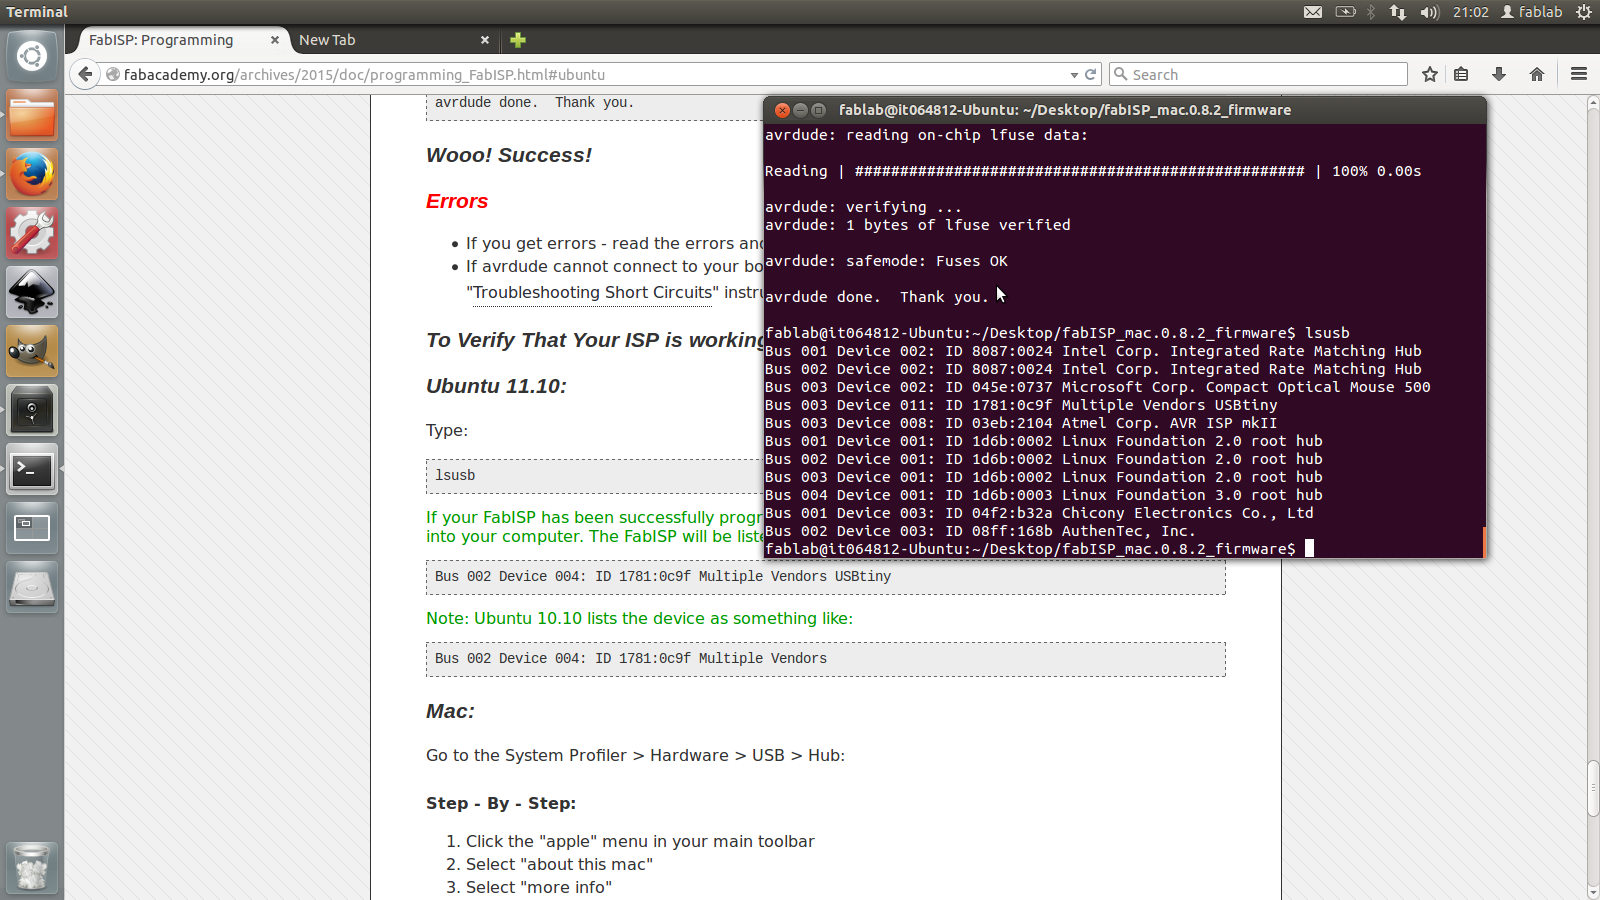Click the "Wooo! Success!" heading
This screenshot has height=900, width=1600.
509,155
